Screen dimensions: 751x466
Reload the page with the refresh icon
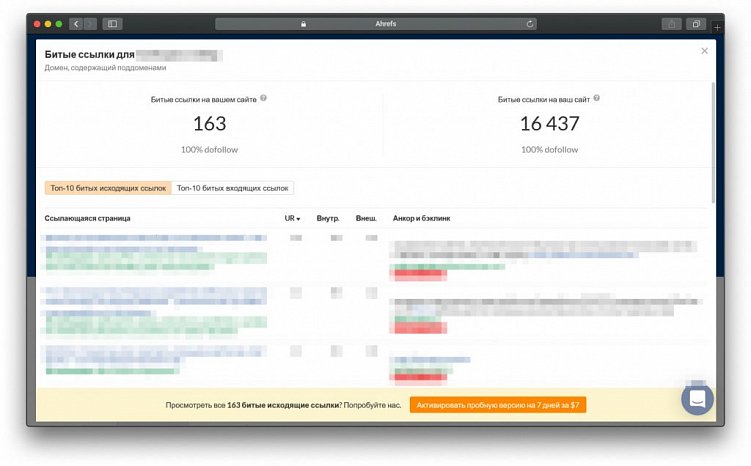click(530, 24)
